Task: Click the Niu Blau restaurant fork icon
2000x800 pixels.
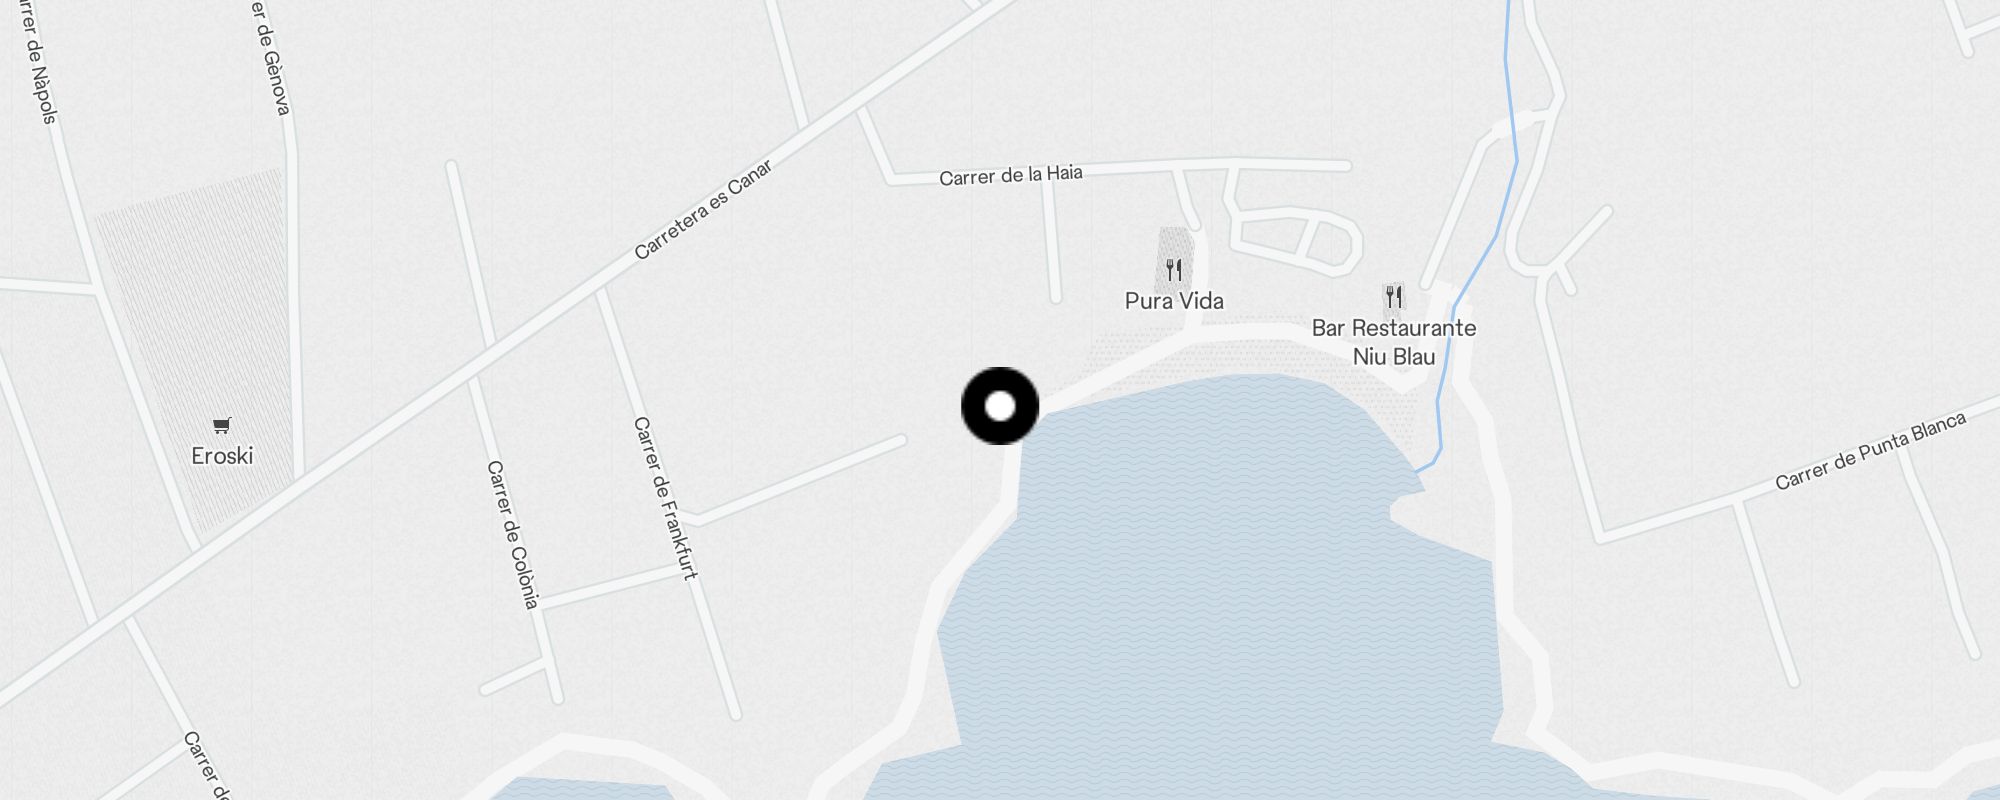Action: (1394, 296)
